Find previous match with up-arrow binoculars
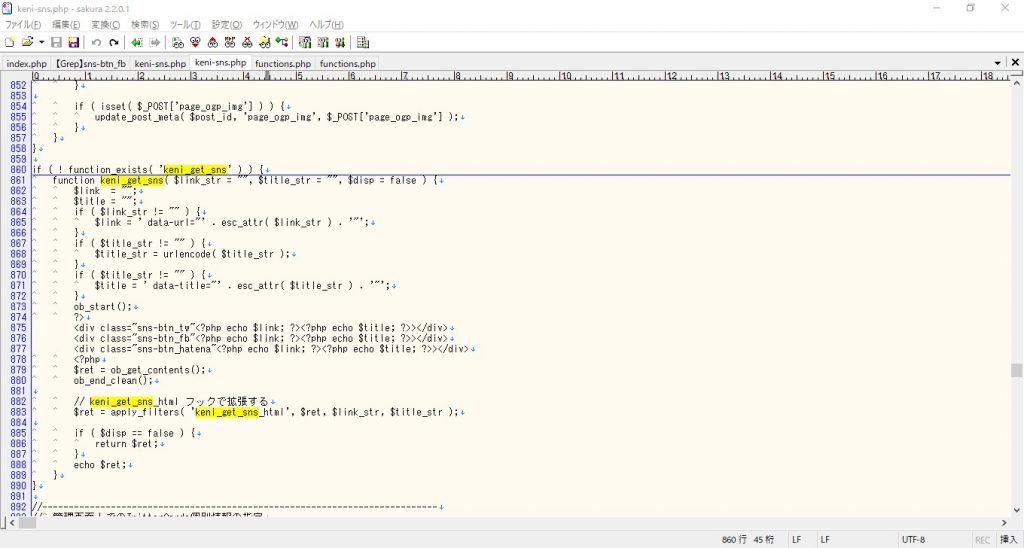Image resolution: width=1024 pixels, height=548 pixels. coord(212,42)
